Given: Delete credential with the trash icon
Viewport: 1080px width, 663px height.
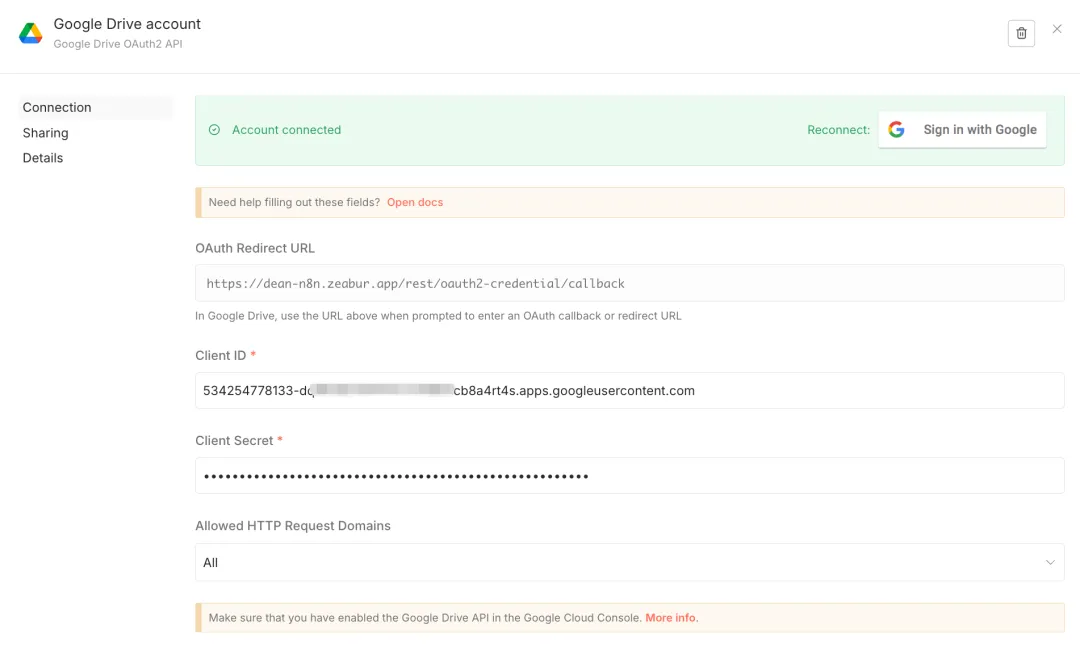Looking at the screenshot, I should pos(1021,33).
